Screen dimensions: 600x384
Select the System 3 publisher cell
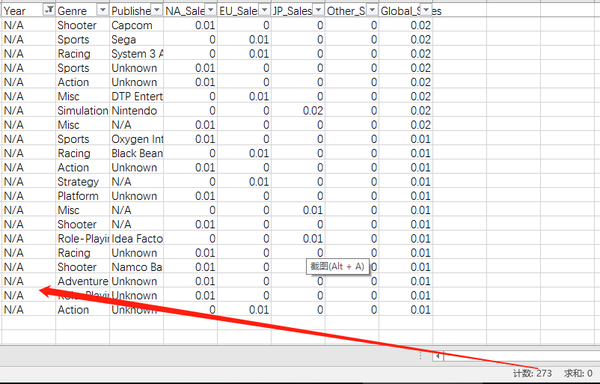tap(137, 54)
